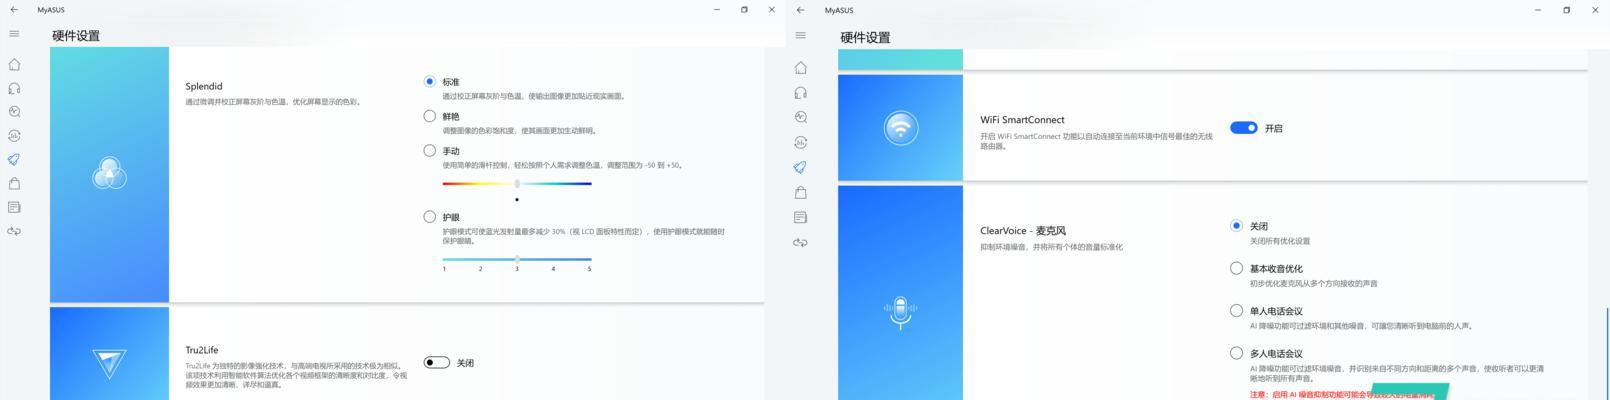Viewport: 1610px width, 400px height.
Task: Click right window's vertical scrollbar
Action: pos(1606,352)
